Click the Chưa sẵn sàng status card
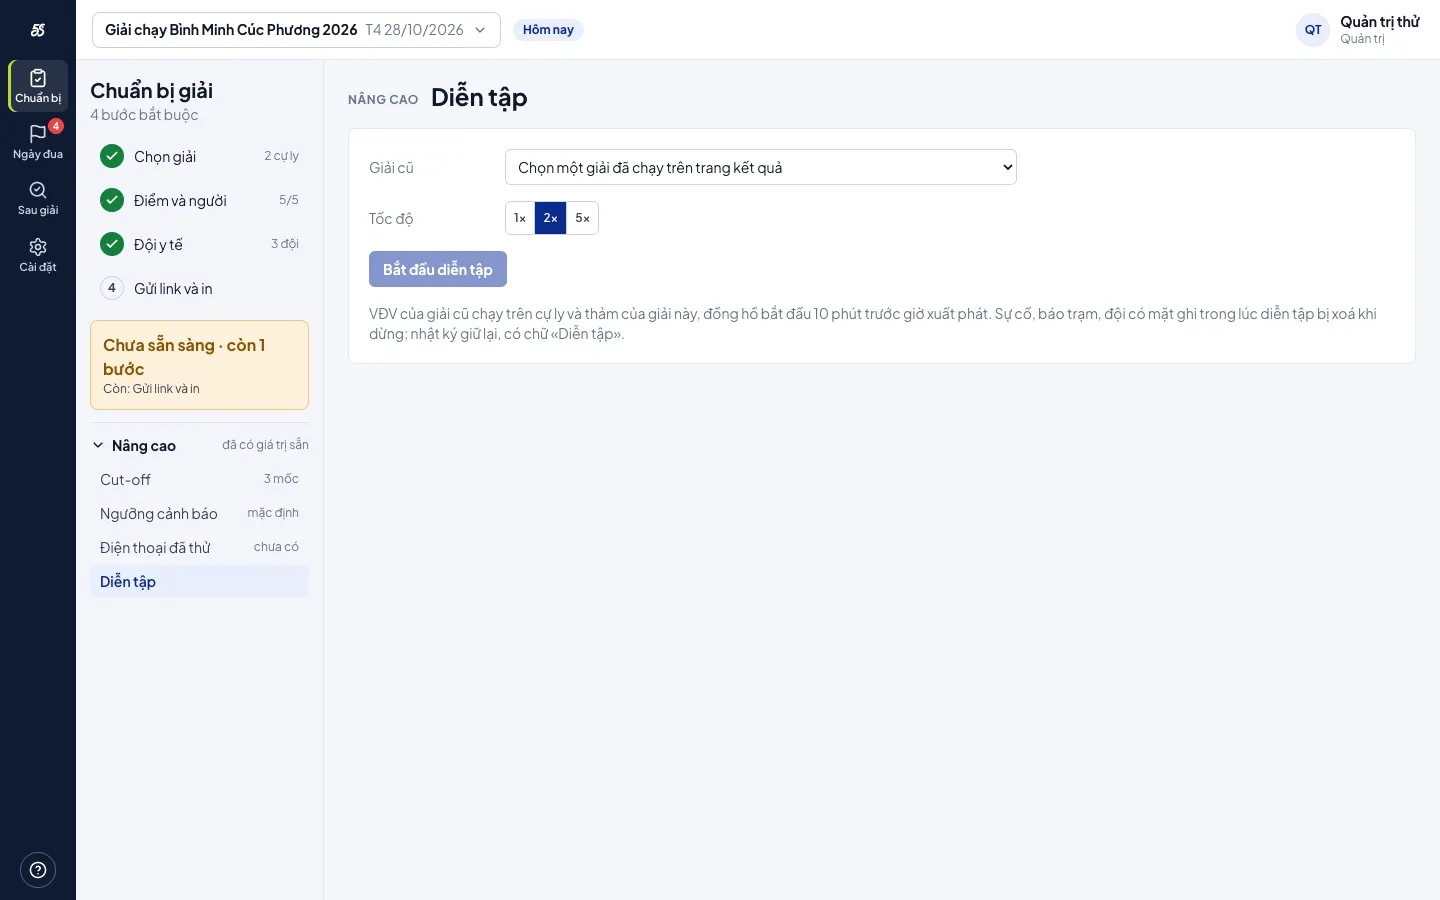The image size is (1440, 900). [200, 365]
